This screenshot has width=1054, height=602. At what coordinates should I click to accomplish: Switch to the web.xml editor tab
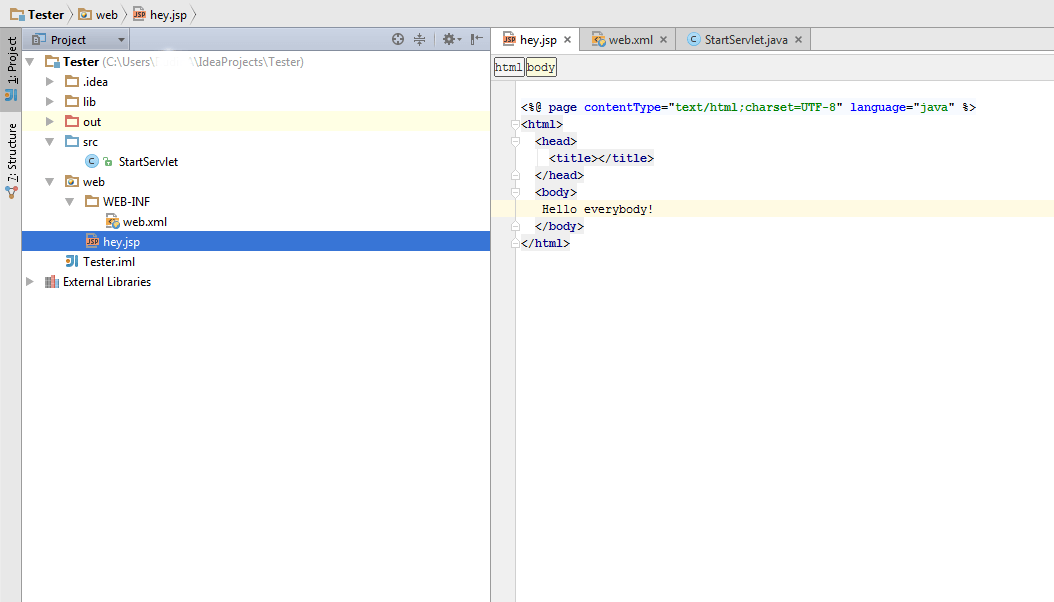(x=630, y=40)
